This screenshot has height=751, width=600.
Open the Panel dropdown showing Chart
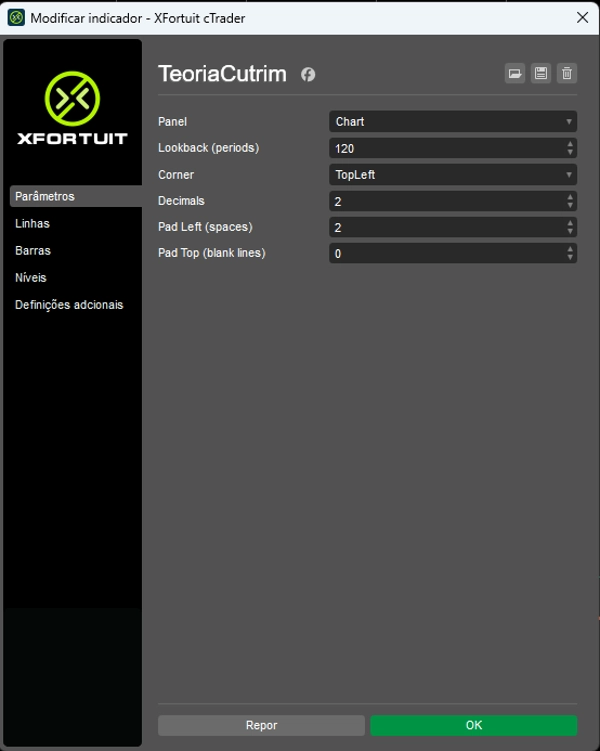[x=452, y=122]
